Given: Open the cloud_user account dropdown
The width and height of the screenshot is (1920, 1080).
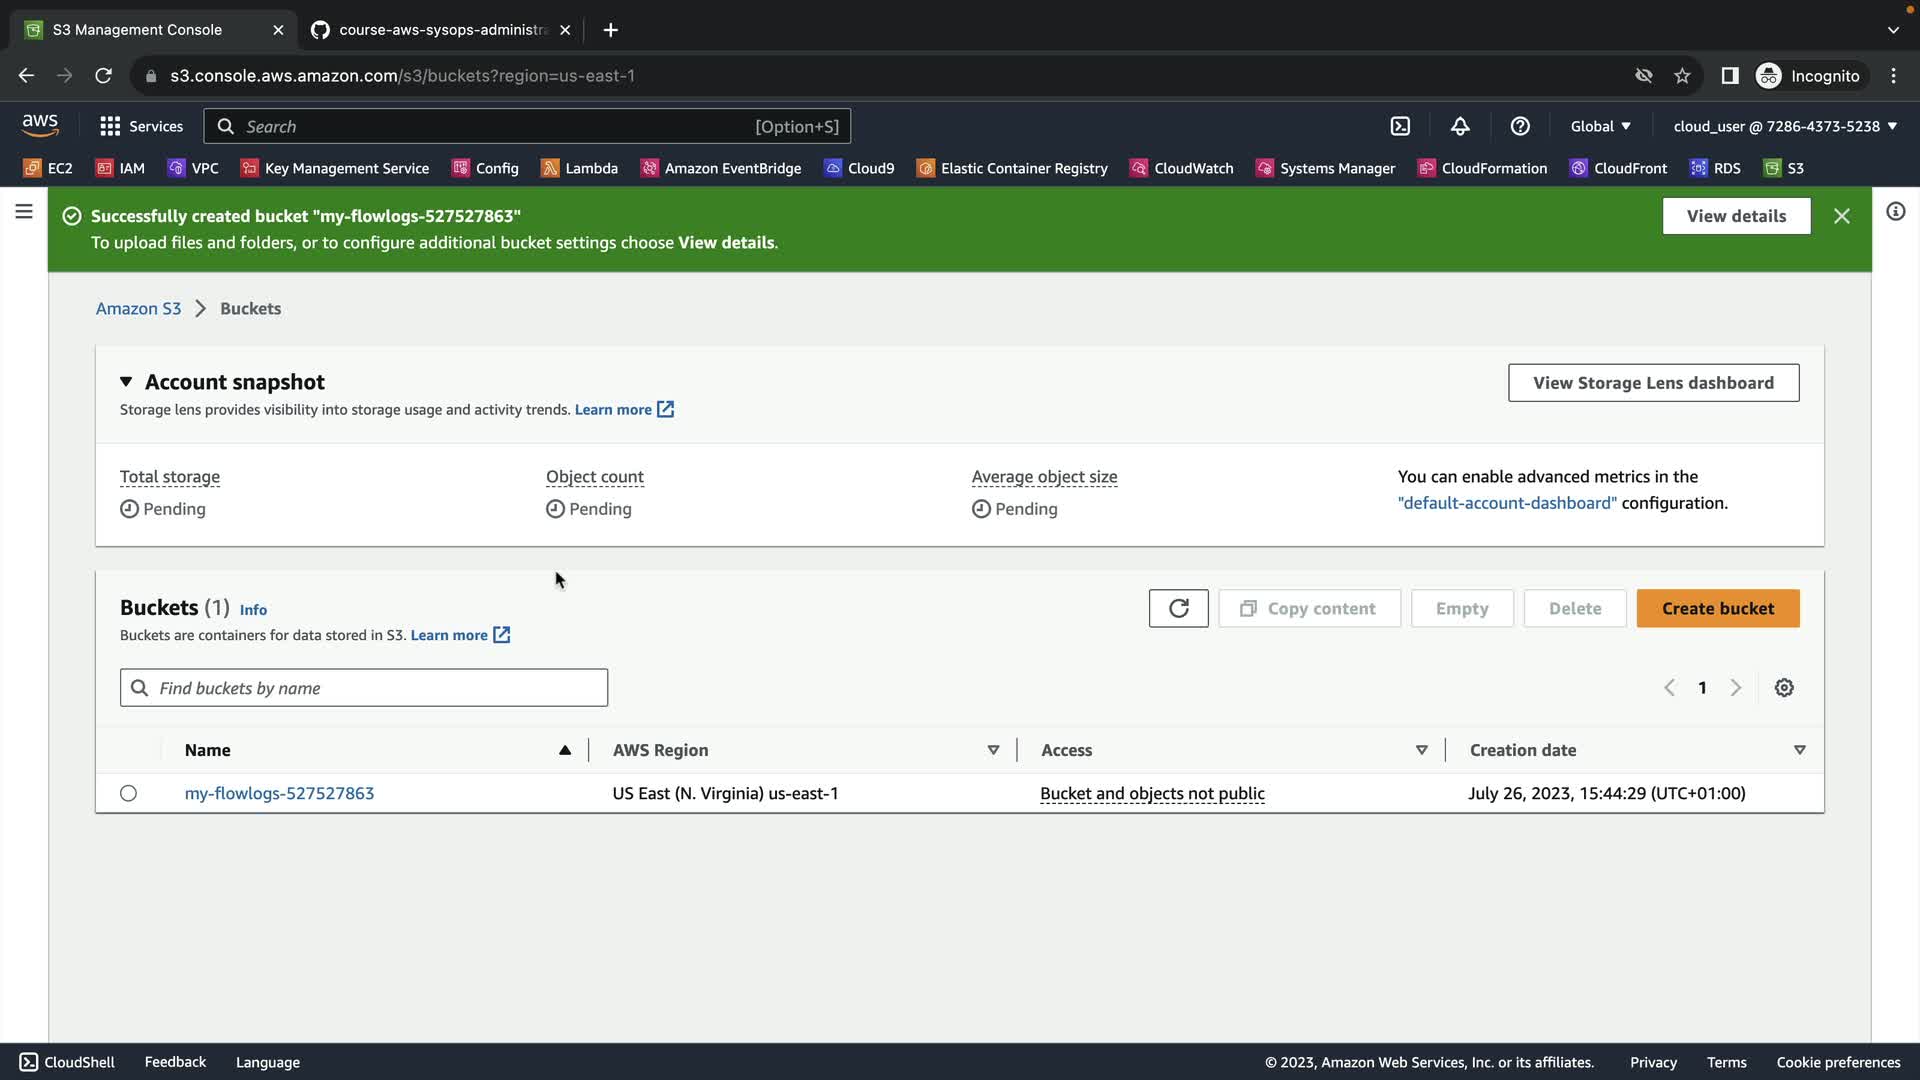Looking at the screenshot, I should click(1785, 126).
